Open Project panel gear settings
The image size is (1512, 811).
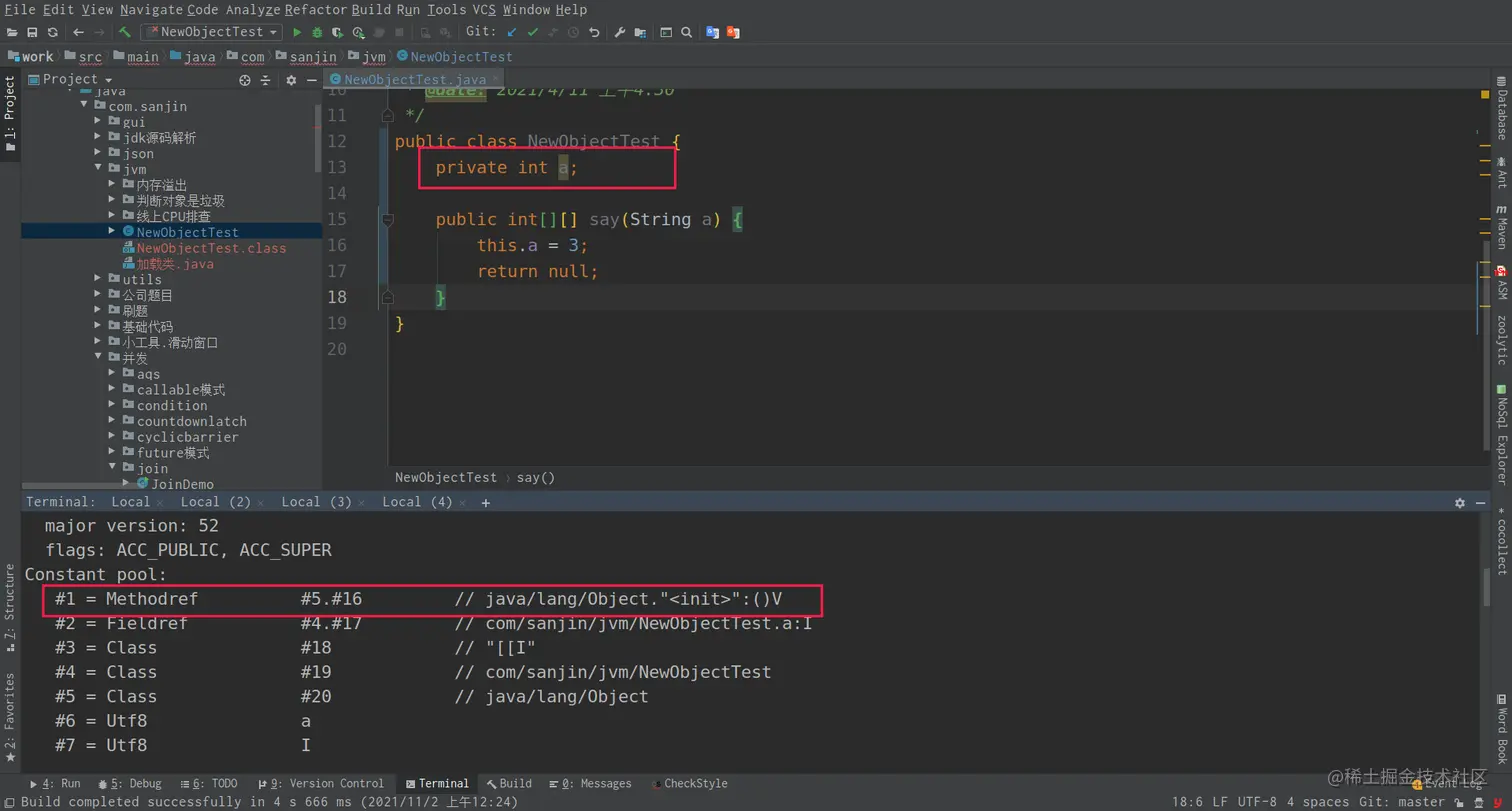tap(291, 80)
